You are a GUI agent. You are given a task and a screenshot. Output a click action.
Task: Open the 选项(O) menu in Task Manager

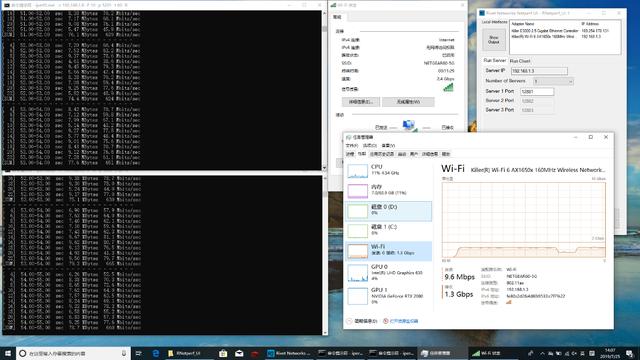[370, 145]
